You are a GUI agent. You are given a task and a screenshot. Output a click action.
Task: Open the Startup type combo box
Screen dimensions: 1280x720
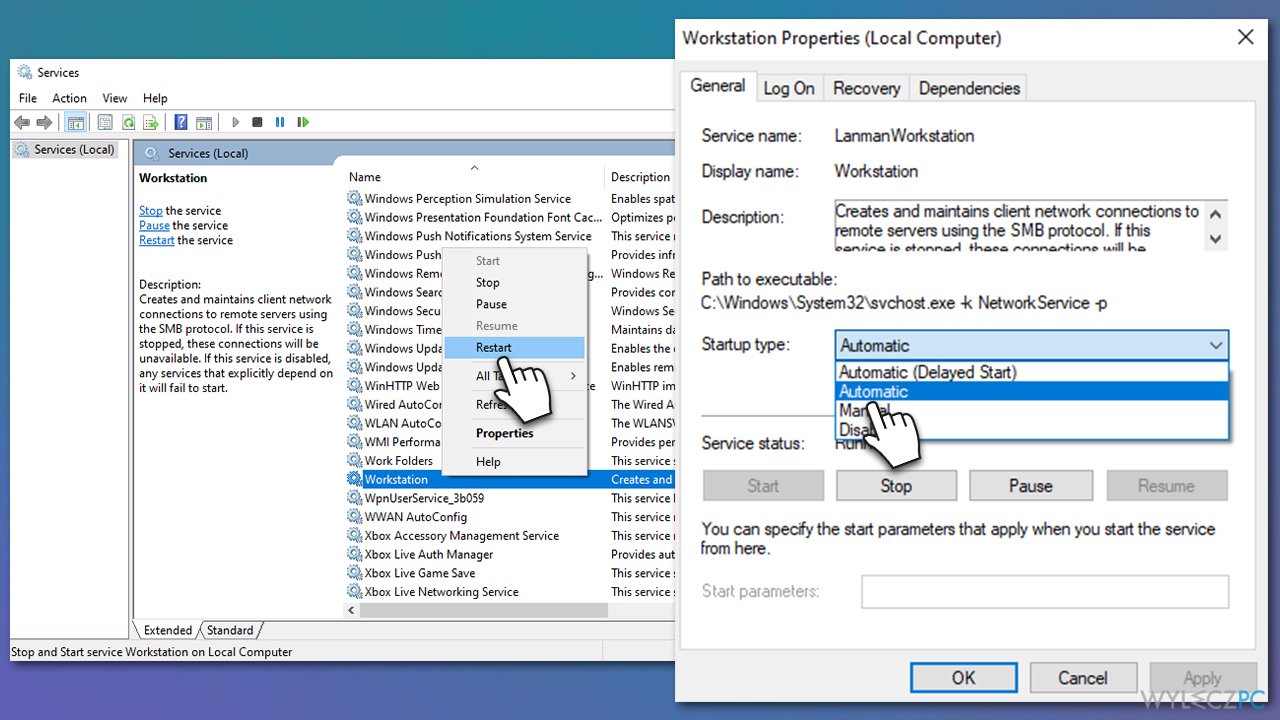coord(1031,345)
